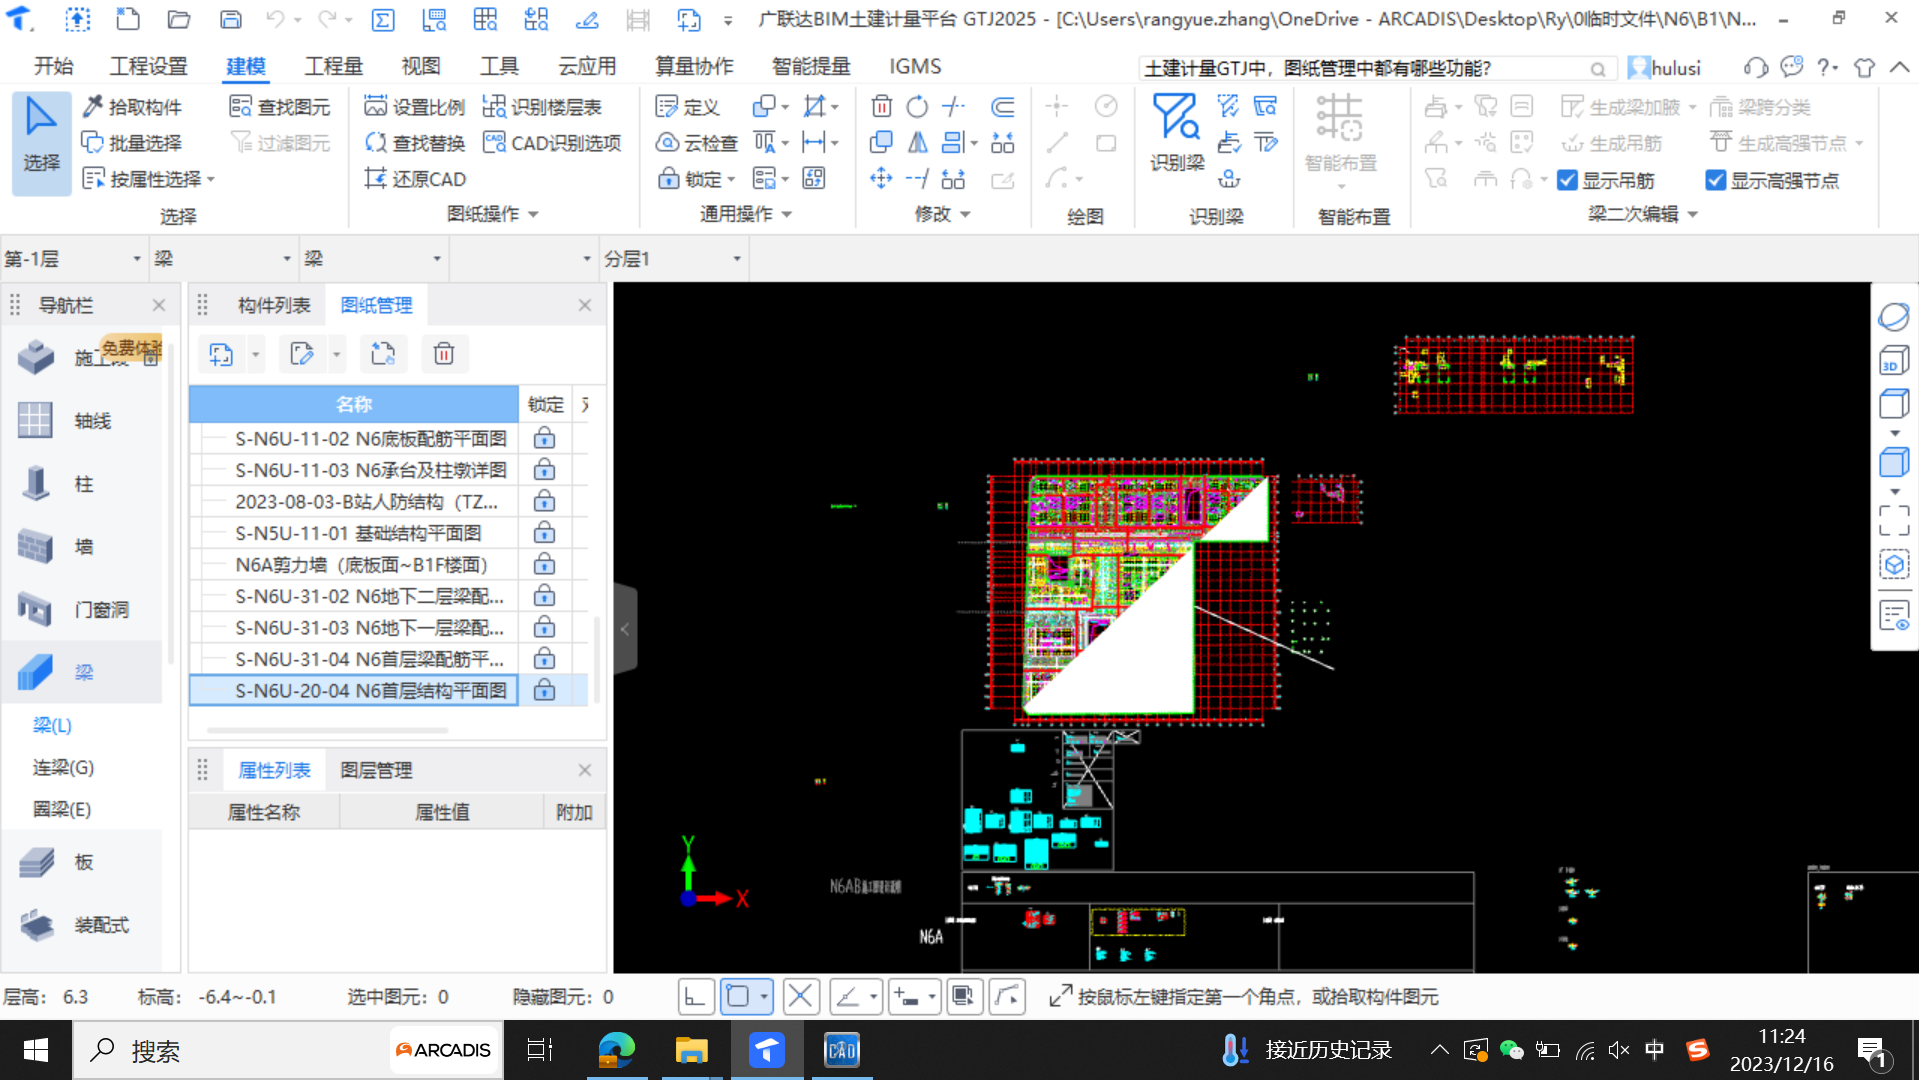
Task: Open 查找替换 find and replace
Action: pyautogui.click(x=415, y=143)
